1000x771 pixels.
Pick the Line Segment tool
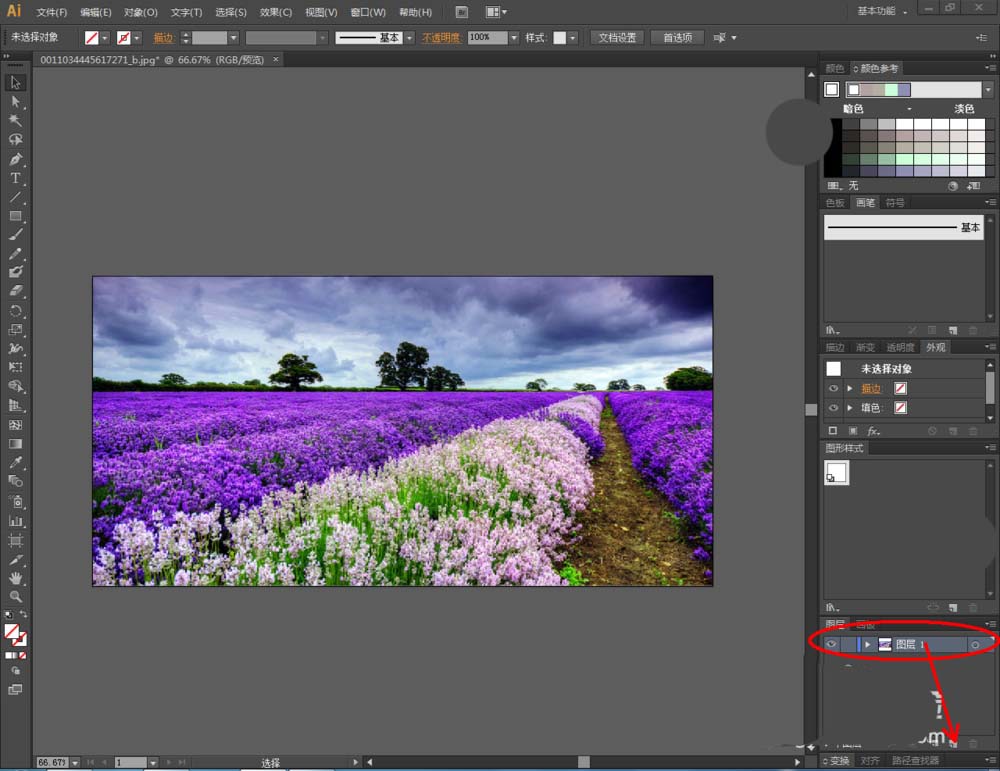coord(15,197)
